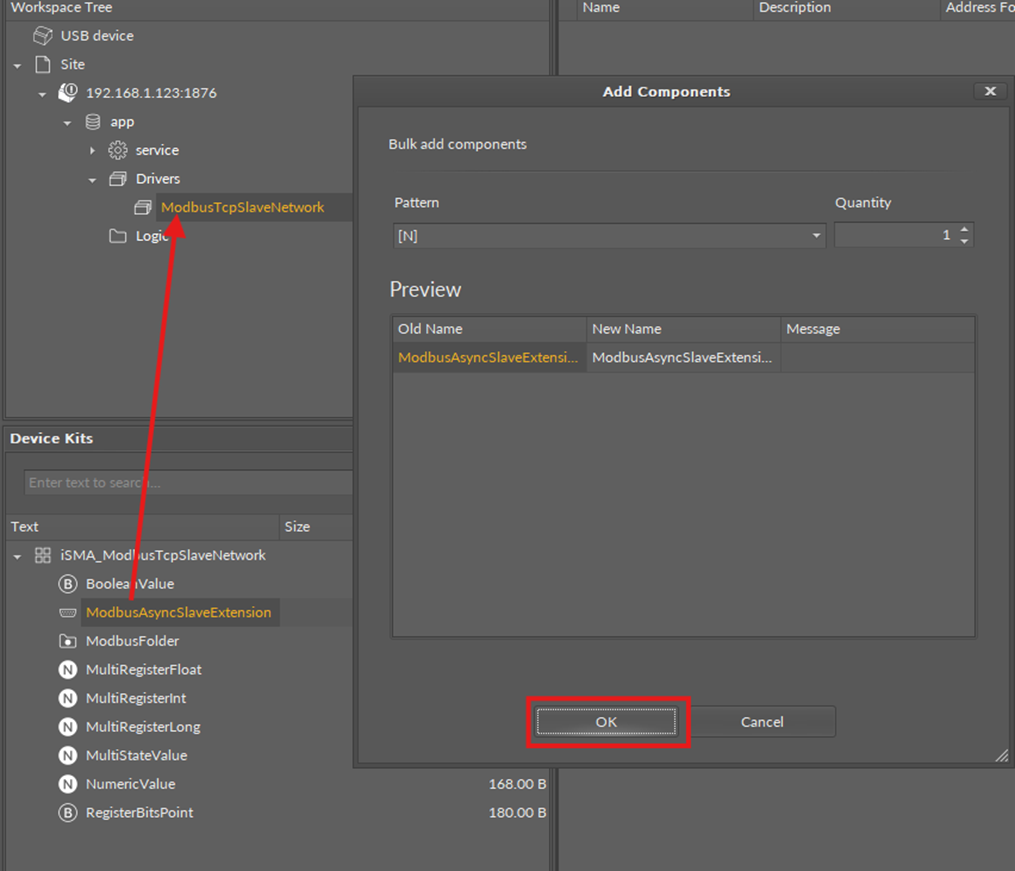Open the Pattern dropdown arrow

(816, 236)
